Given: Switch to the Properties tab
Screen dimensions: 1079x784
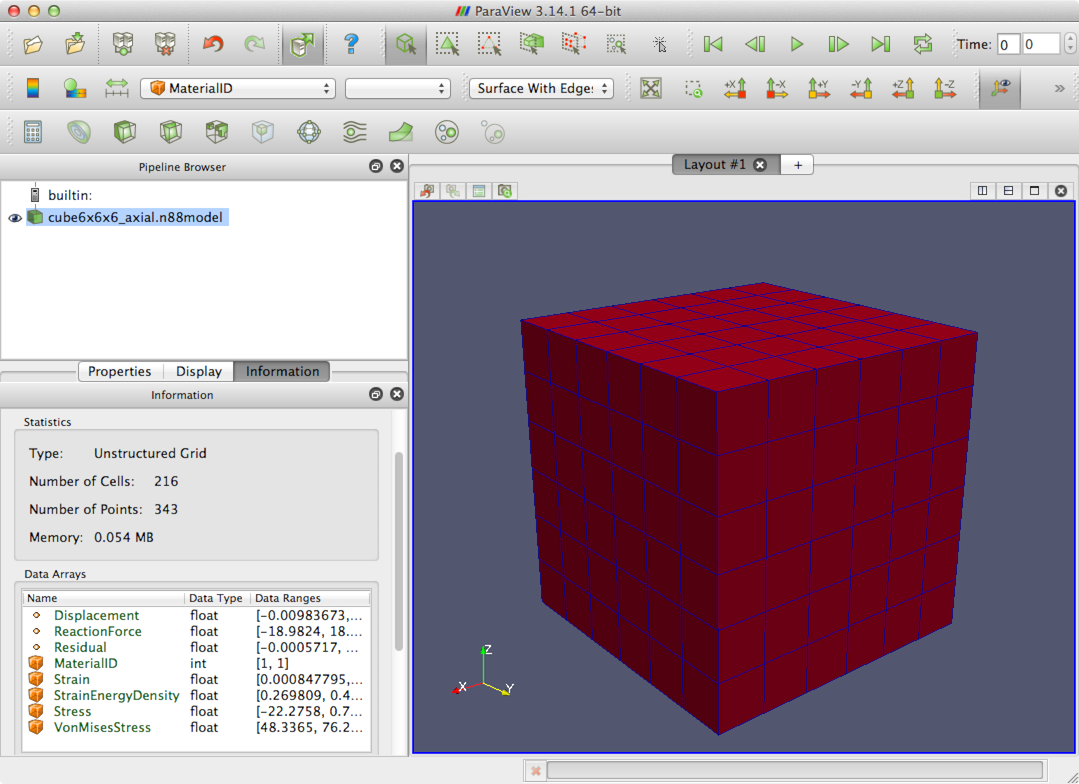Looking at the screenshot, I should tap(120, 371).
